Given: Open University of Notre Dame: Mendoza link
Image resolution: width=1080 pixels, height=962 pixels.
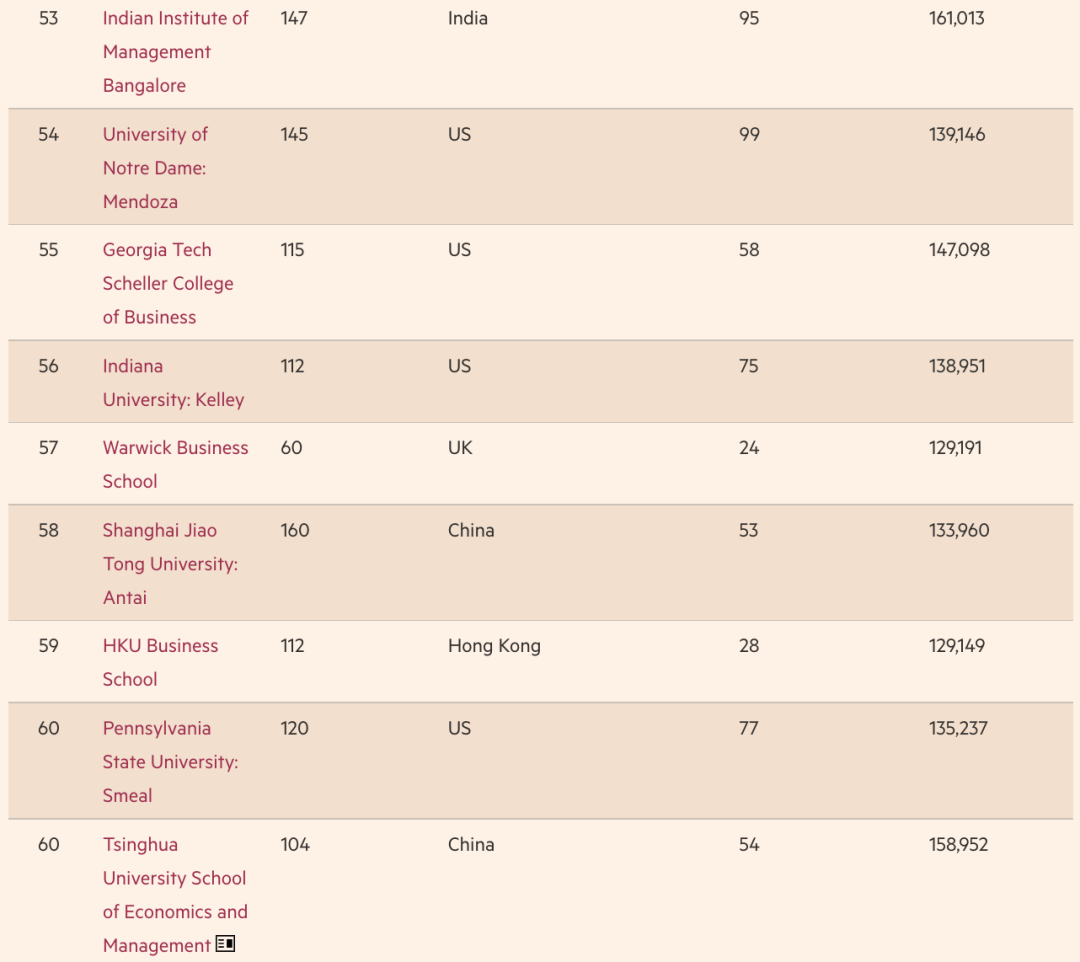Looking at the screenshot, I should pyautogui.click(x=155, y=168).
